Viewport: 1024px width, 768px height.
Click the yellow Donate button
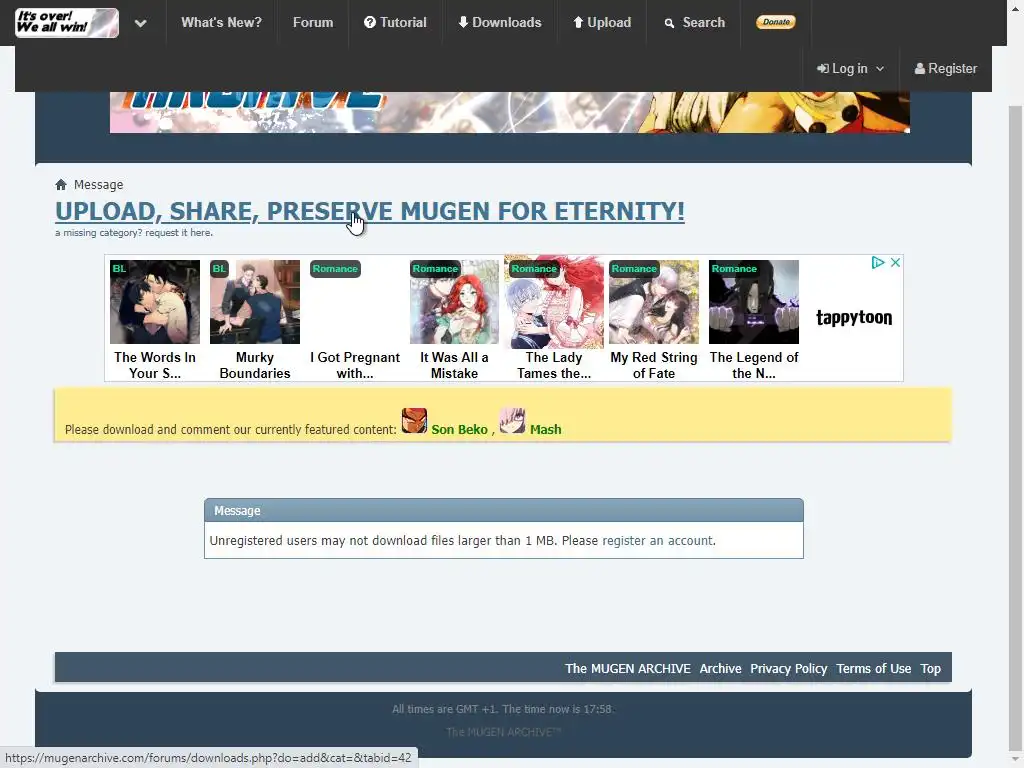(x=776, y=22)
